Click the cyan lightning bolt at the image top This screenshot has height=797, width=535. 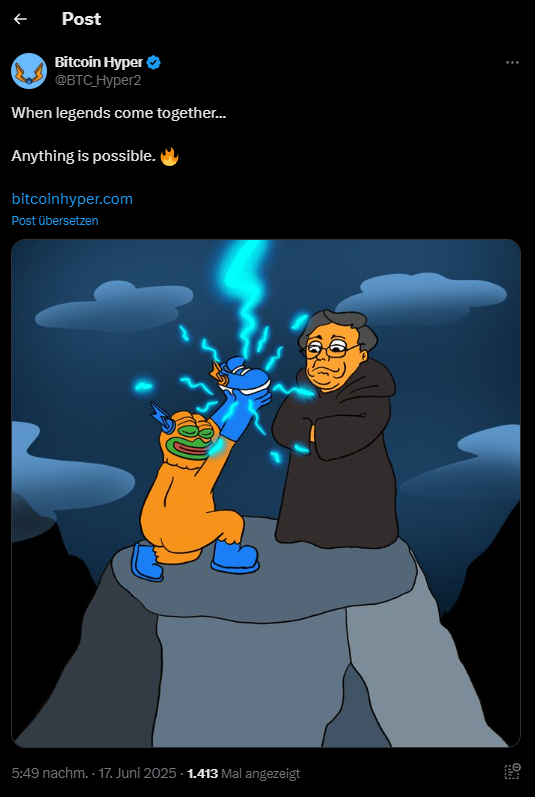click(x=247, y=295)
